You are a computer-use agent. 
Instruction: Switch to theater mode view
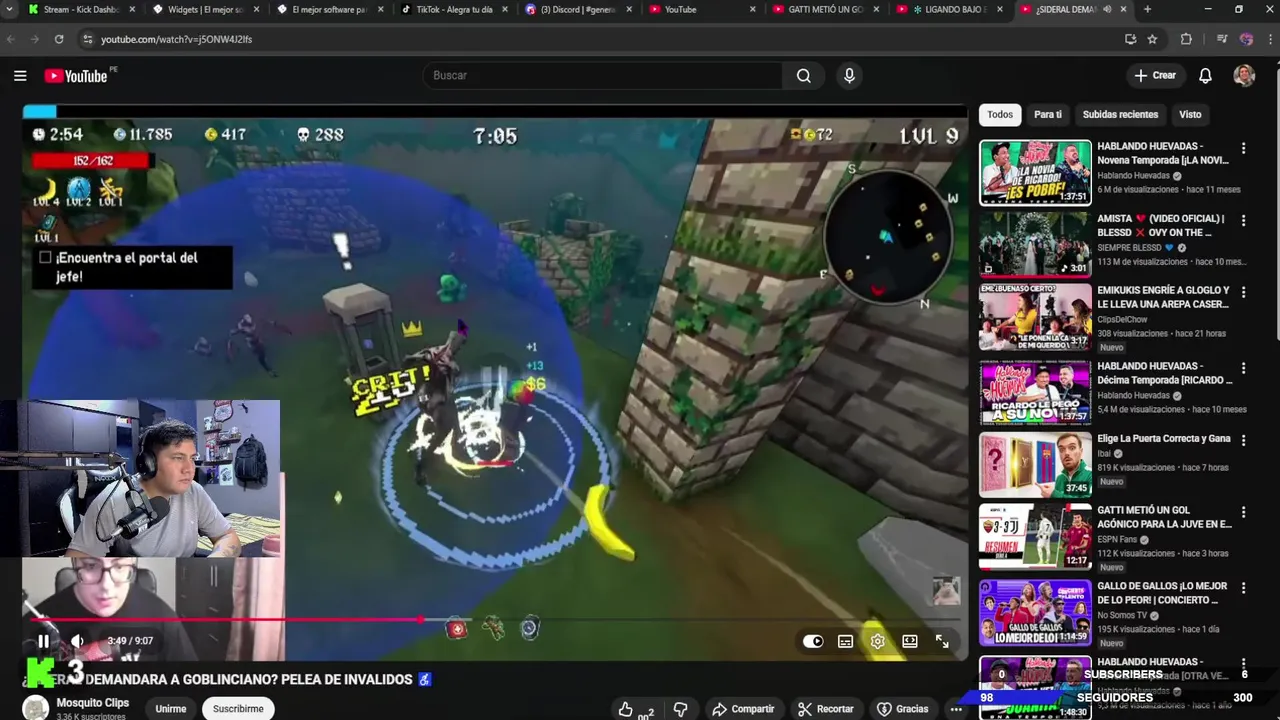(x=909, y=641)
